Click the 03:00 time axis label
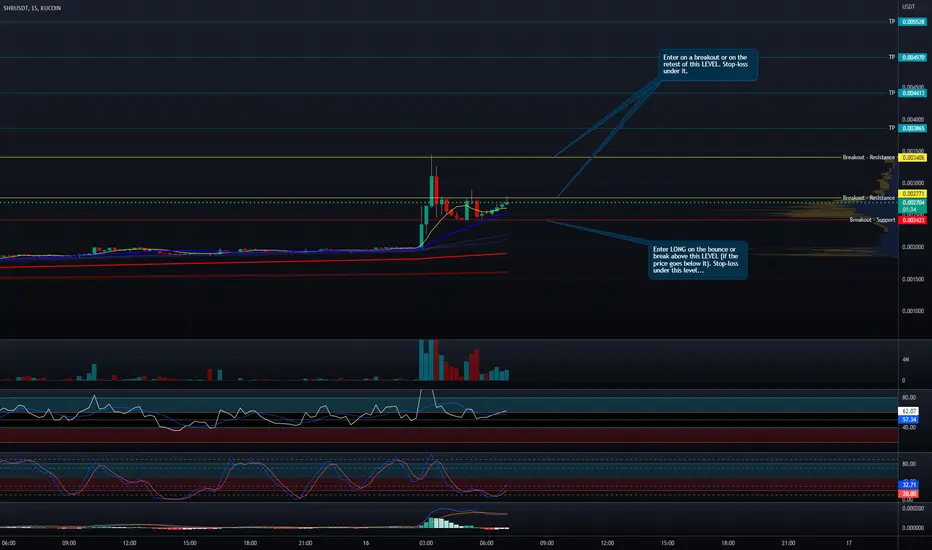This screenshot has width=932, height=550. 426,543
